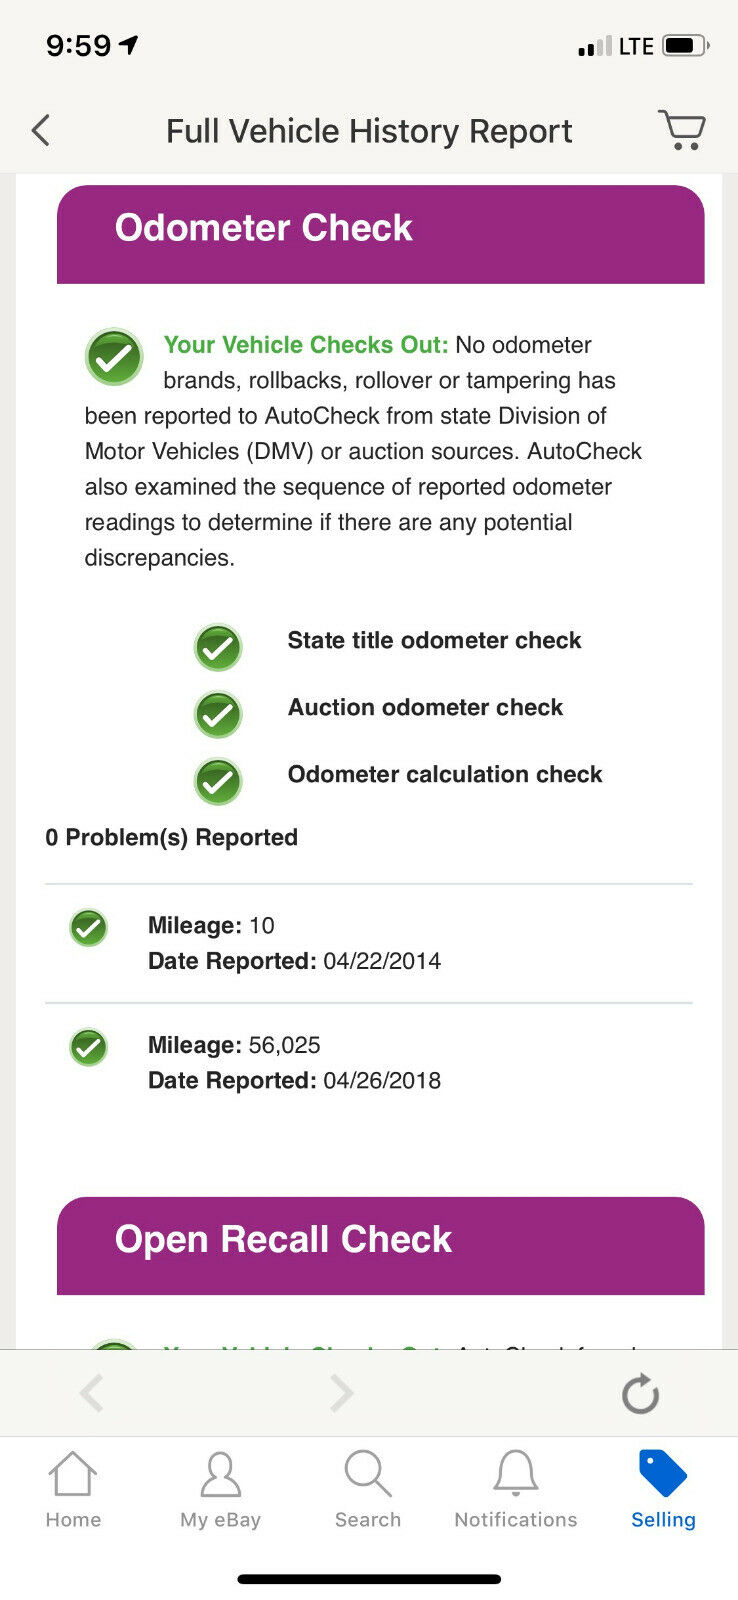
Task: Tap the large green check beside summary
Action: 114,357
